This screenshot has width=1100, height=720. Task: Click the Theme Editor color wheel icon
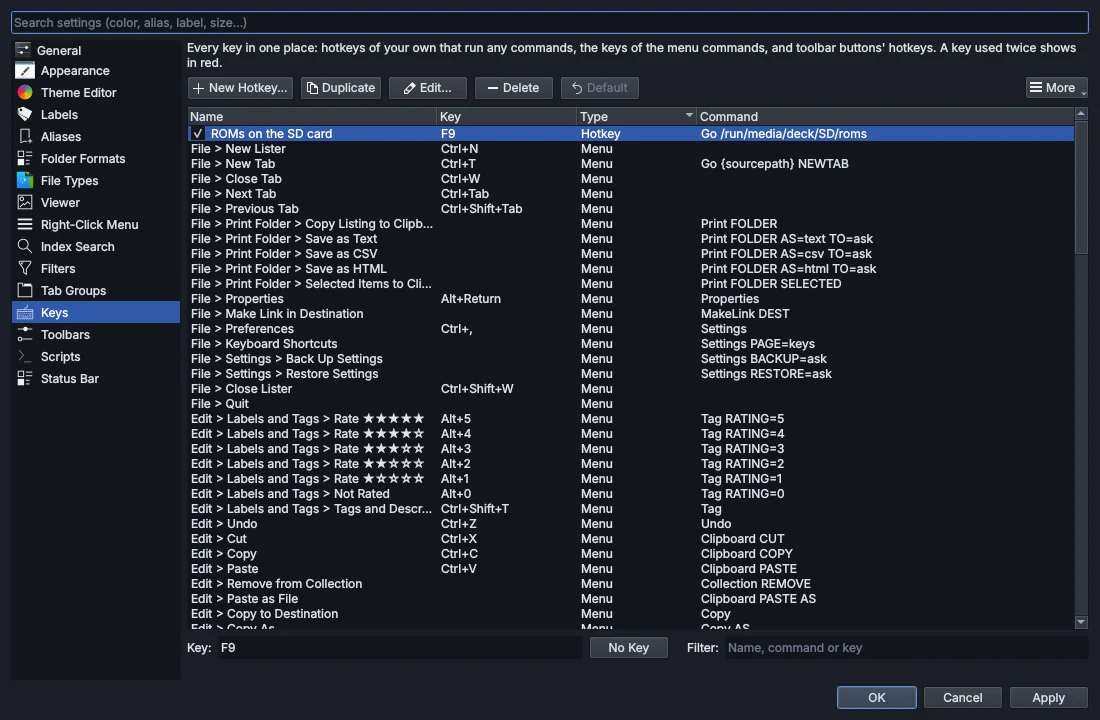25,93
